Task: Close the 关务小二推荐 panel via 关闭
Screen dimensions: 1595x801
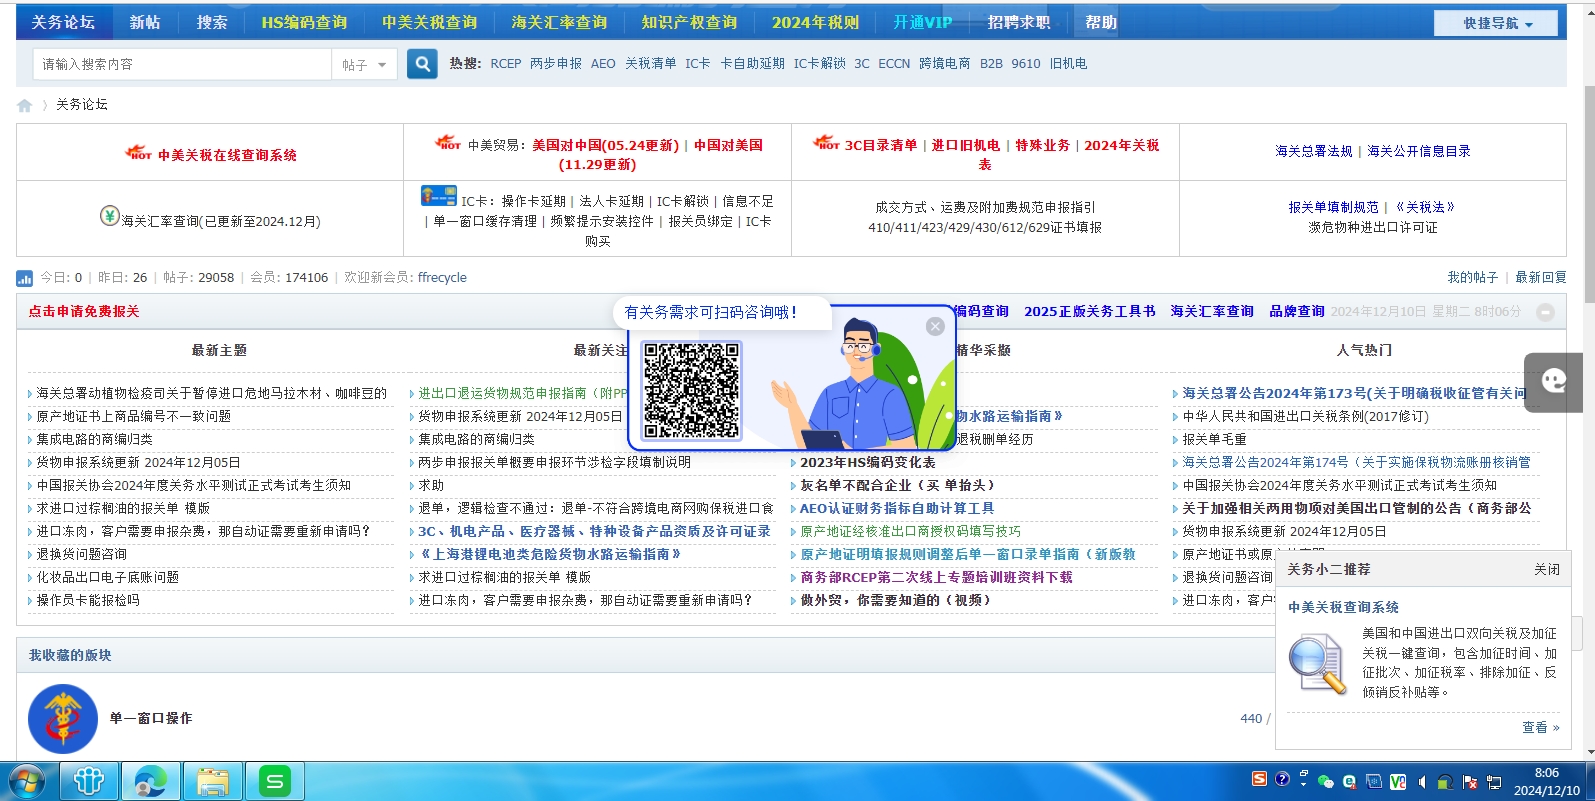Action: (1547, 569)
